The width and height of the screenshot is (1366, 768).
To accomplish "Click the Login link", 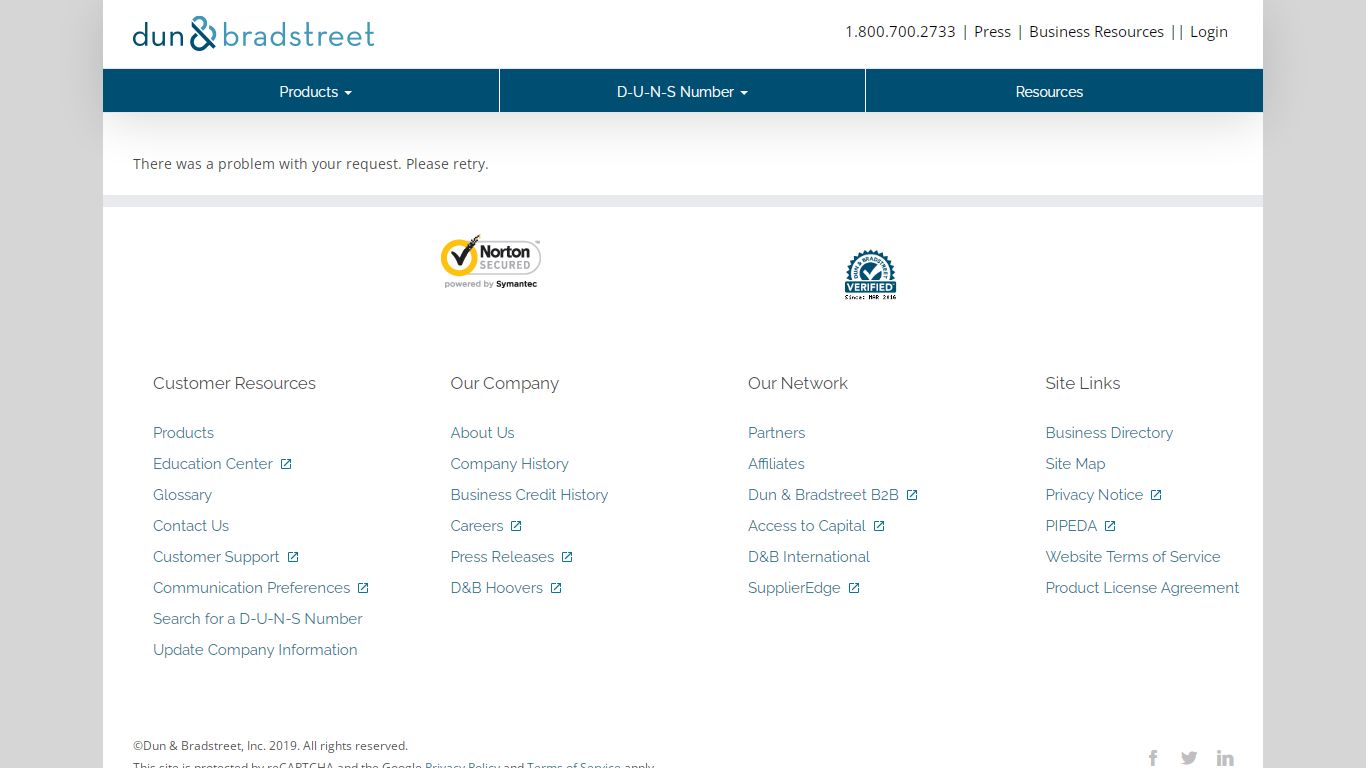I will [1209, 32].
